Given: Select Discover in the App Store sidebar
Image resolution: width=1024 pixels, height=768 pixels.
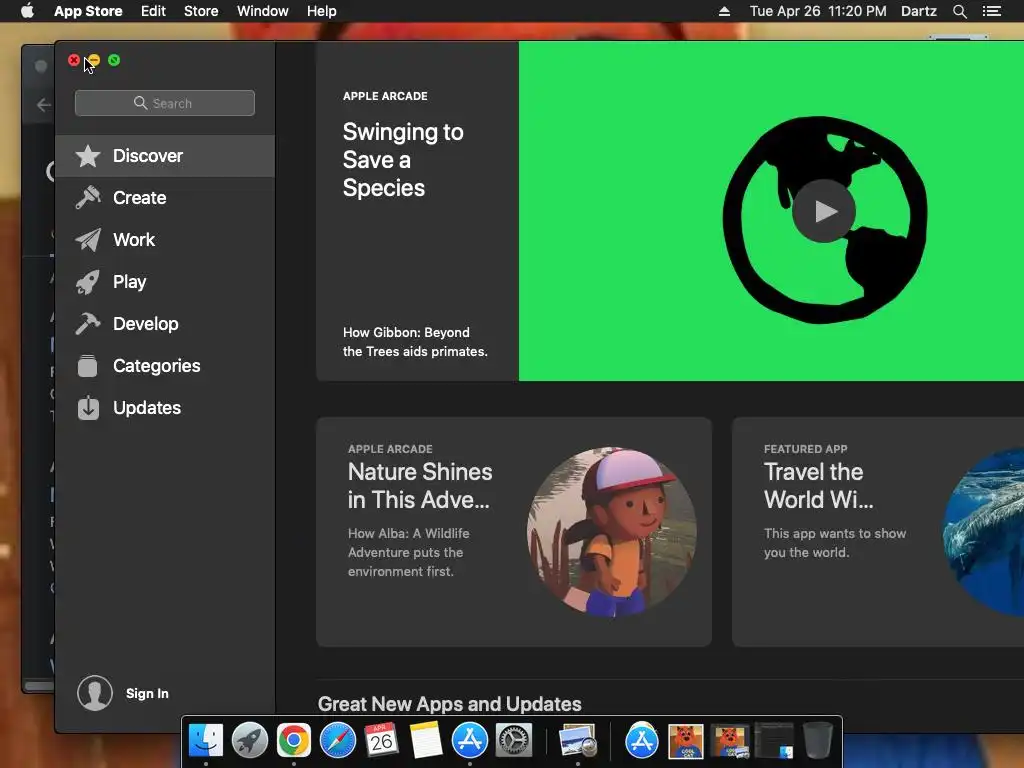Looking at the screenshot, I should [x=165, y=156].
